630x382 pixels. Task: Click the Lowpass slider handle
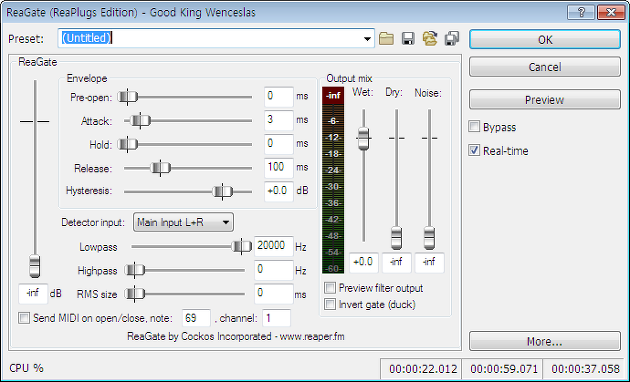242,246
